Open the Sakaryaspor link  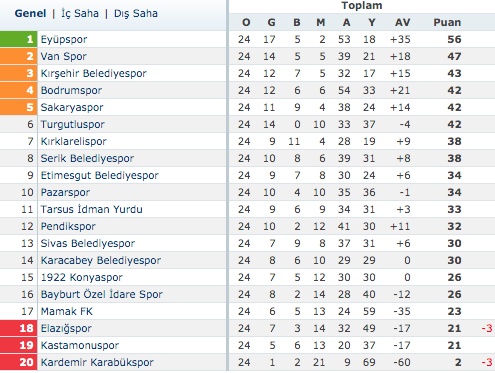pyautogui.click(x=72, y=107)
